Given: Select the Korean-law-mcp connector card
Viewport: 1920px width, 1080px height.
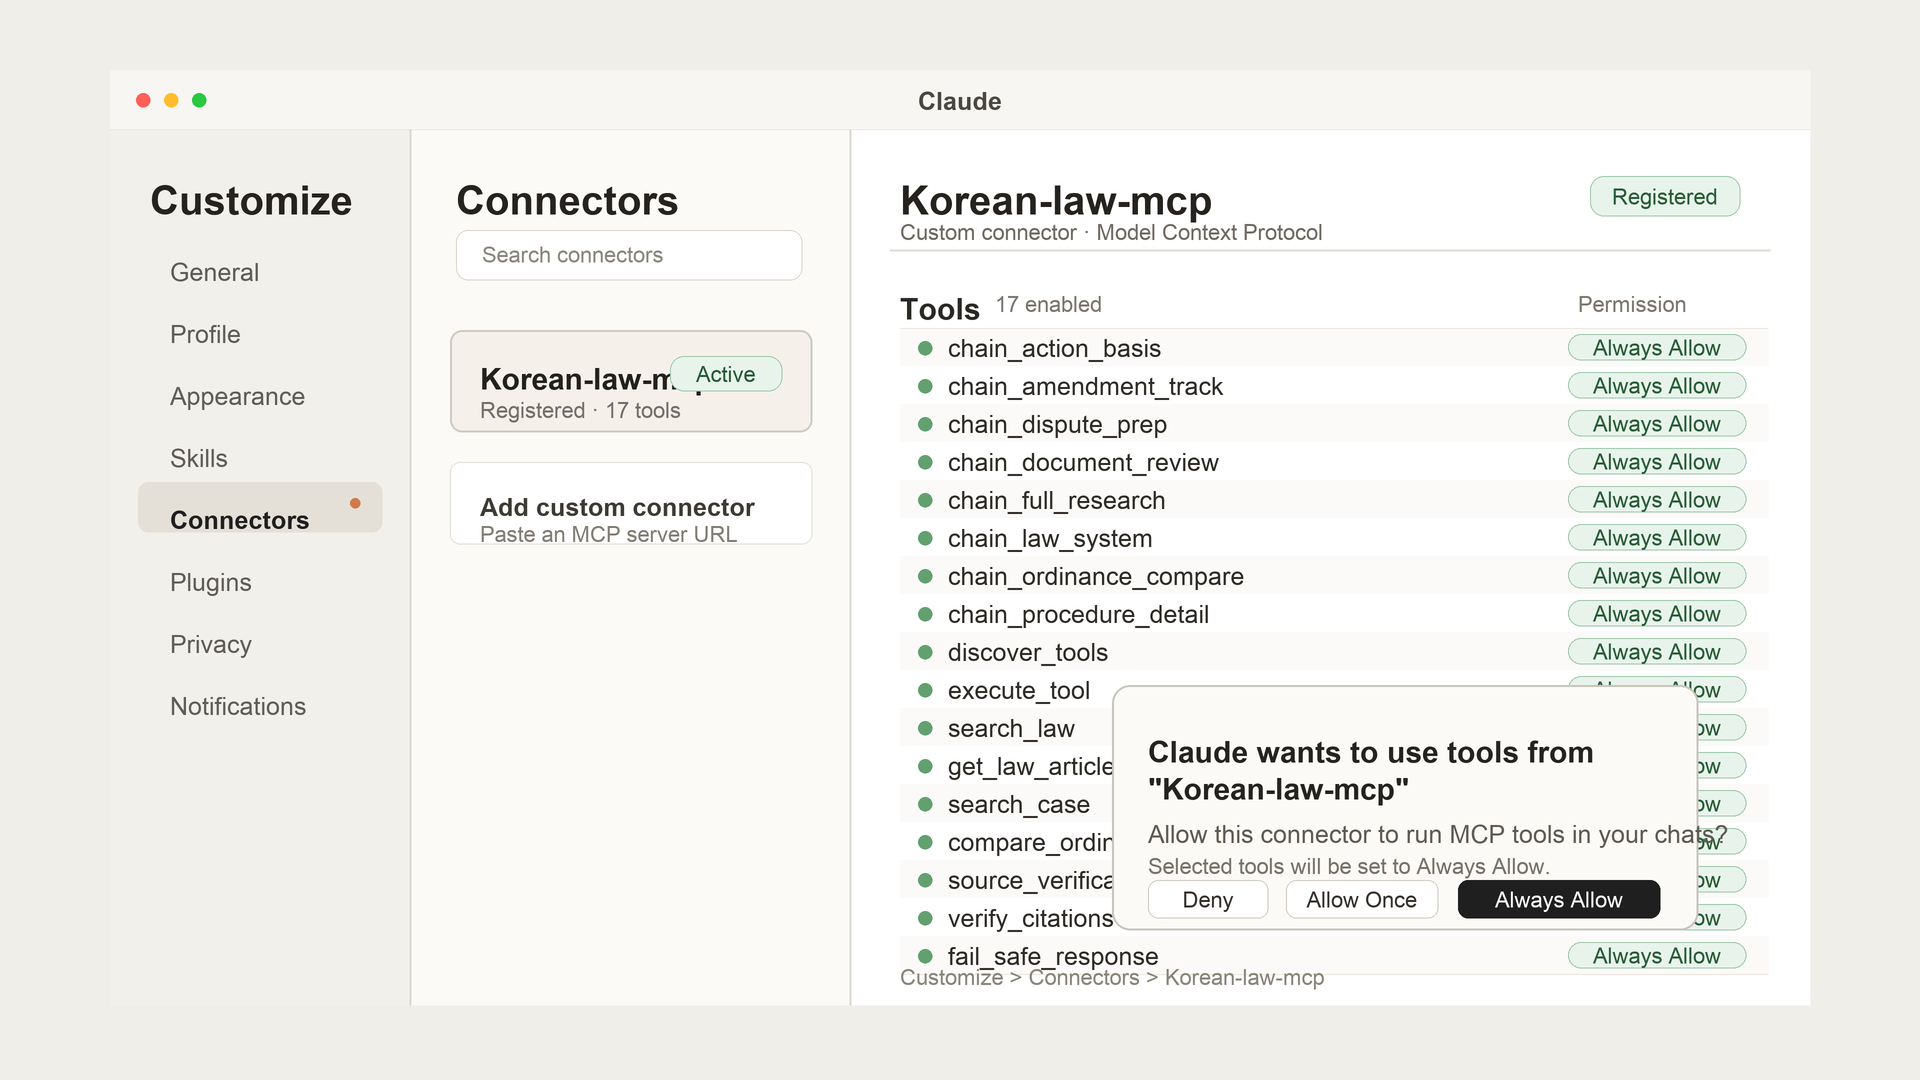Looking at the screenshot, I should pos(631,381).
